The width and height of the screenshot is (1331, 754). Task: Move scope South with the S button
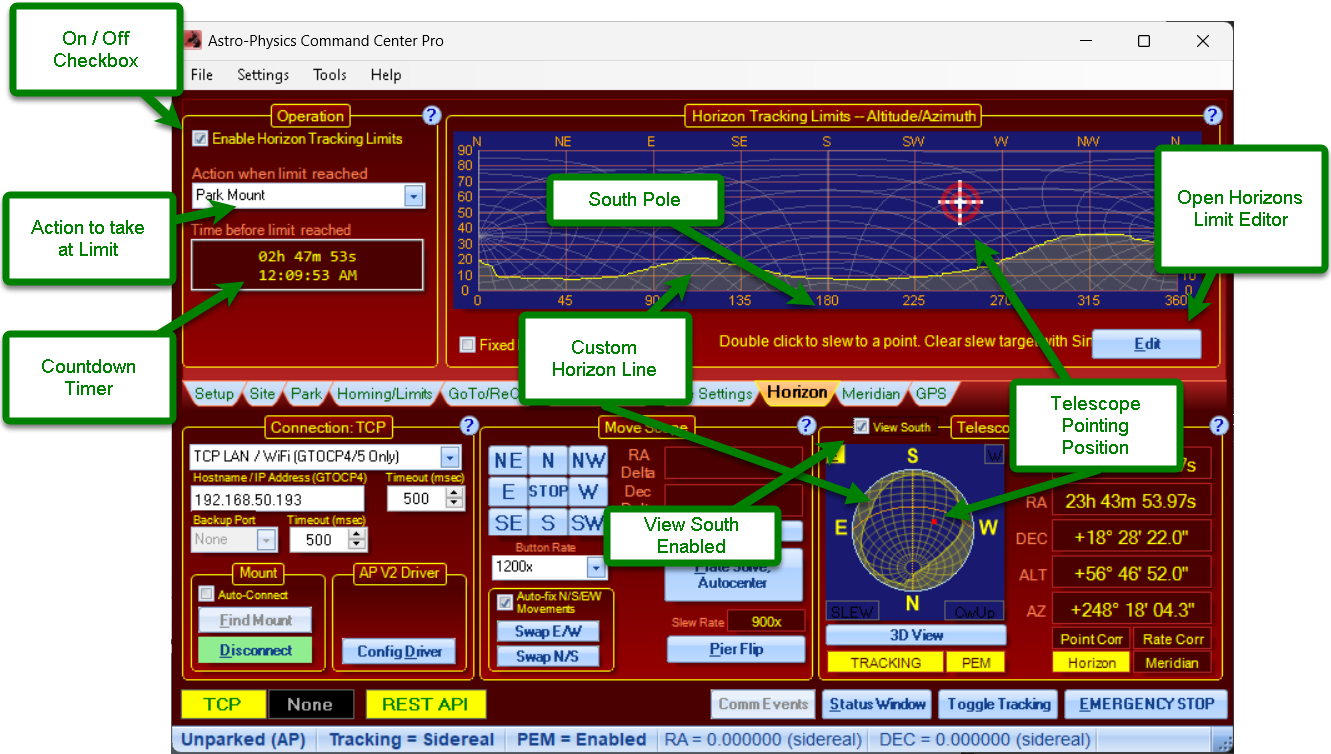548,523
